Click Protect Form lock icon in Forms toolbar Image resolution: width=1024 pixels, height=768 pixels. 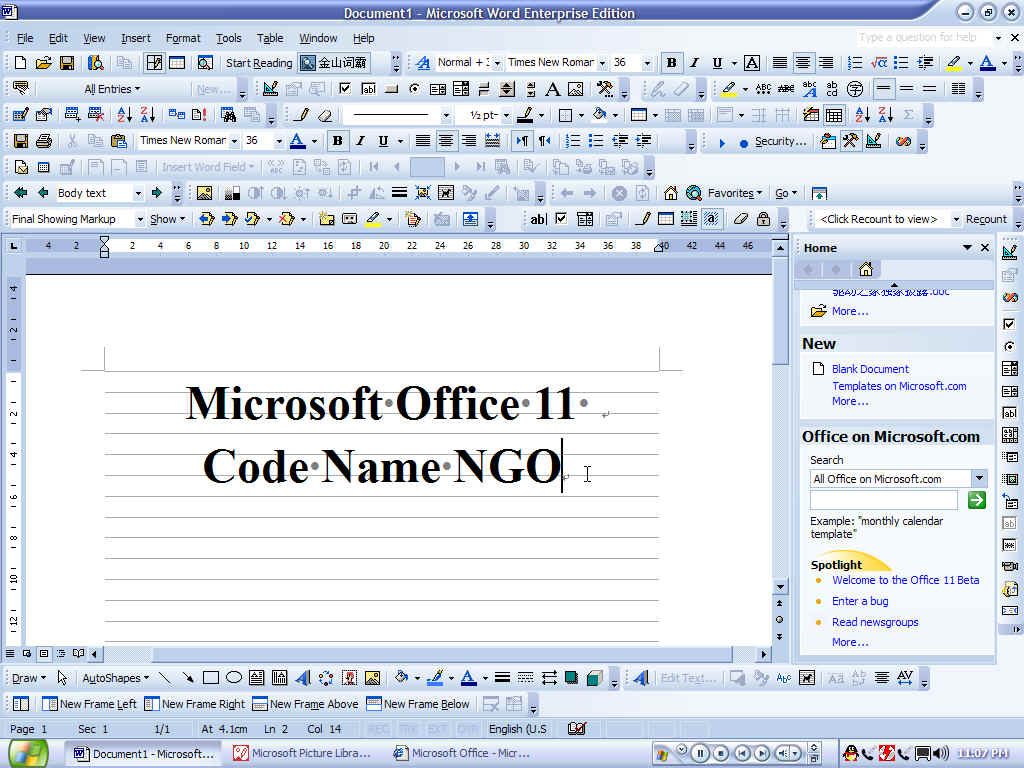(x=763, y=219)
